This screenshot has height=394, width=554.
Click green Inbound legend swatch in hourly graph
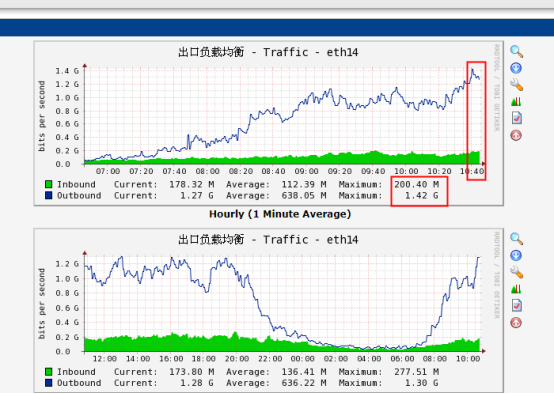[x=49, y=184]
